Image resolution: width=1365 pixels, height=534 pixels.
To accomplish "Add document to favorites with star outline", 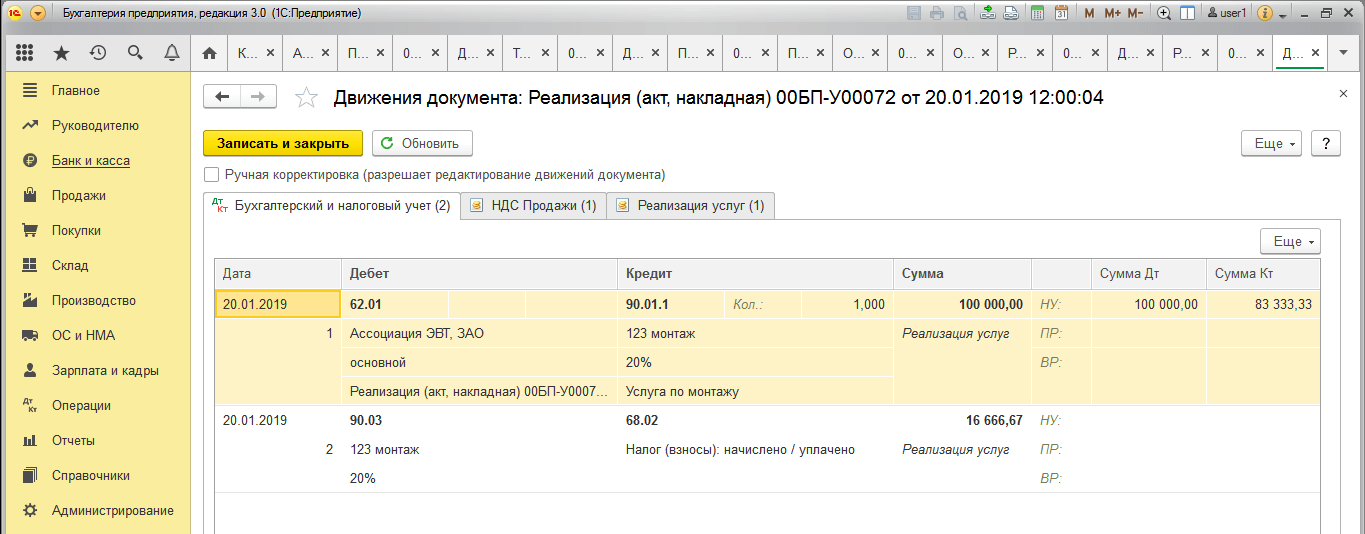I will click(x=306, y=97).
